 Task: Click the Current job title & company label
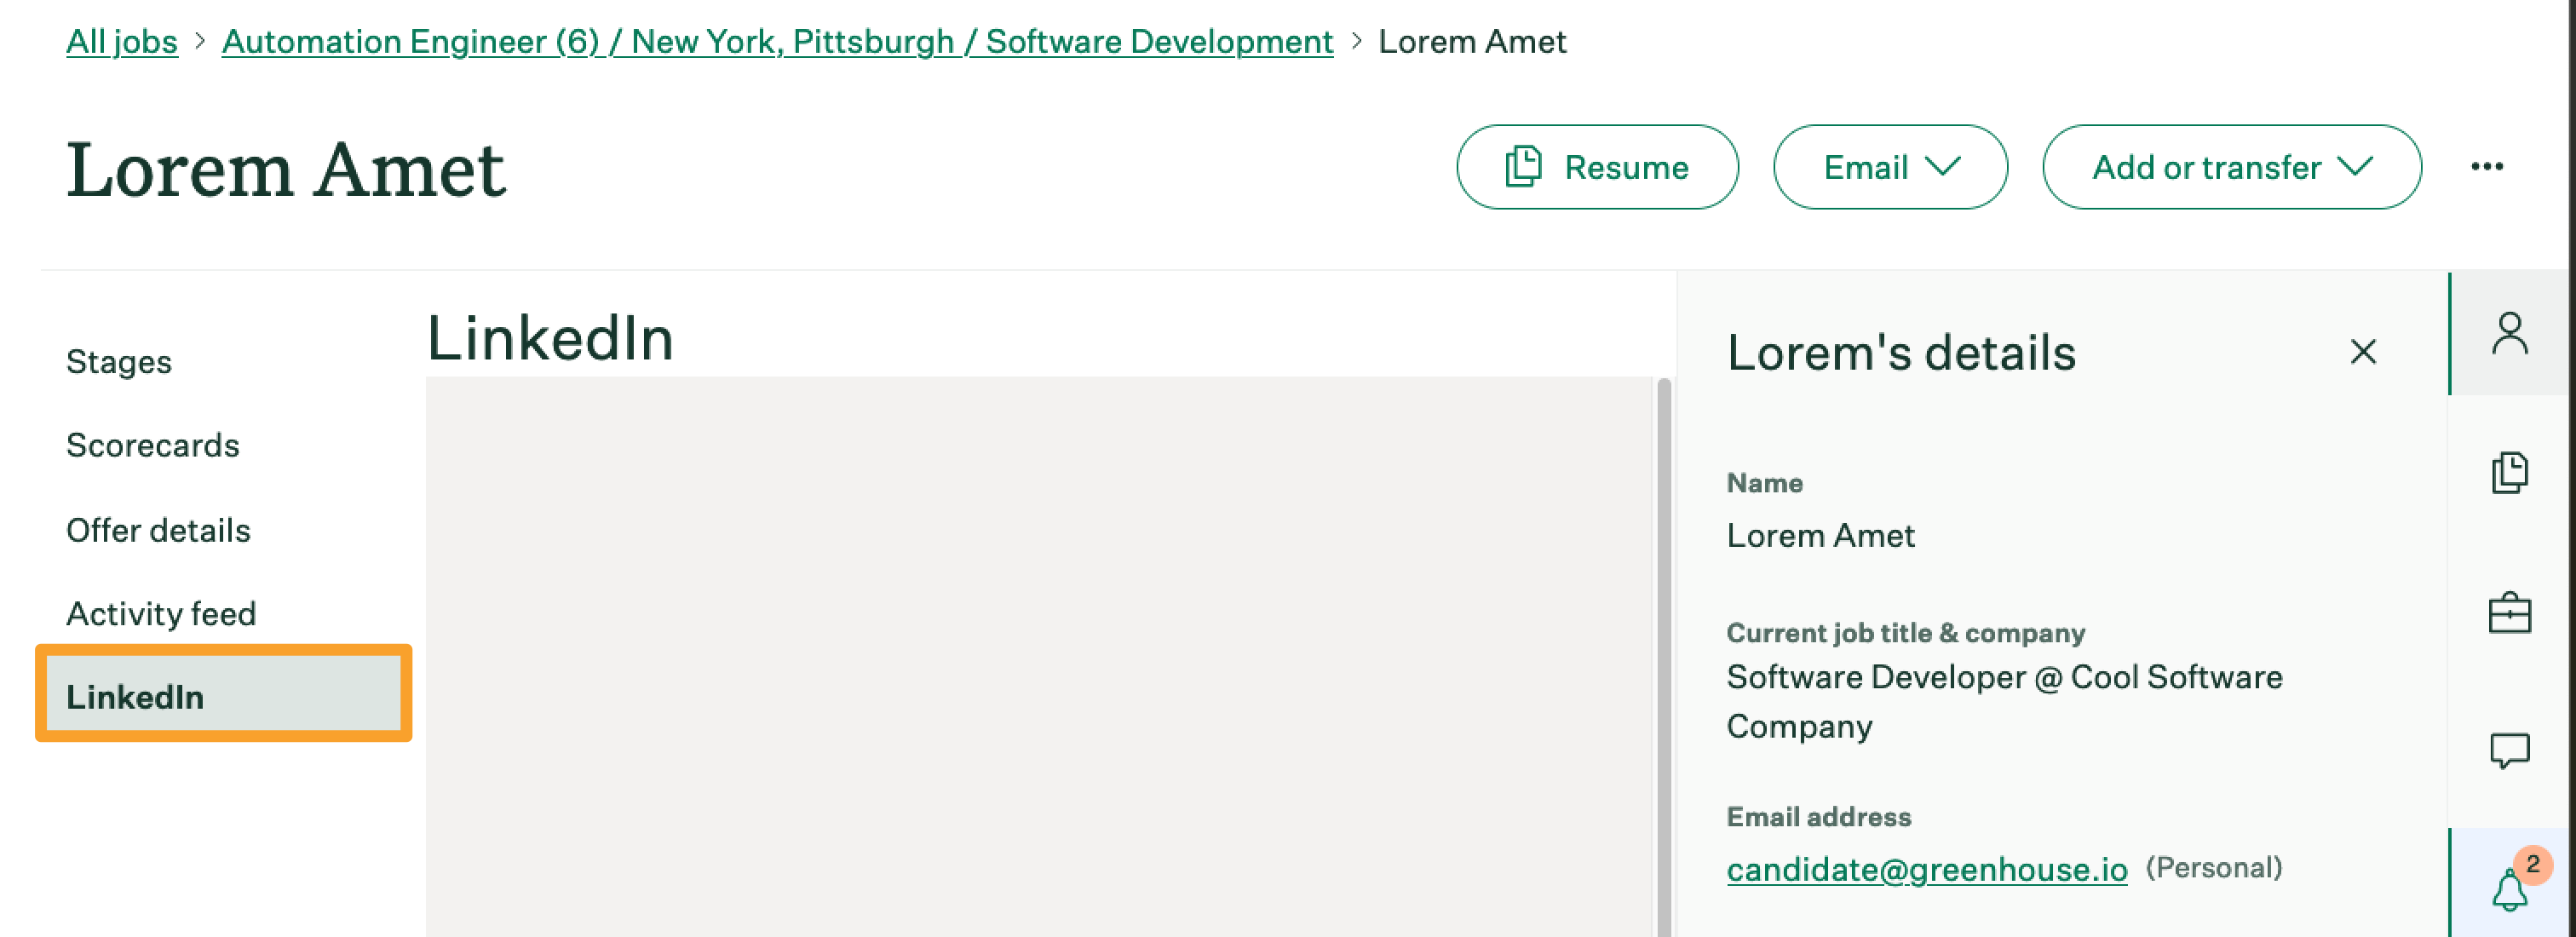coord(1905,632)
